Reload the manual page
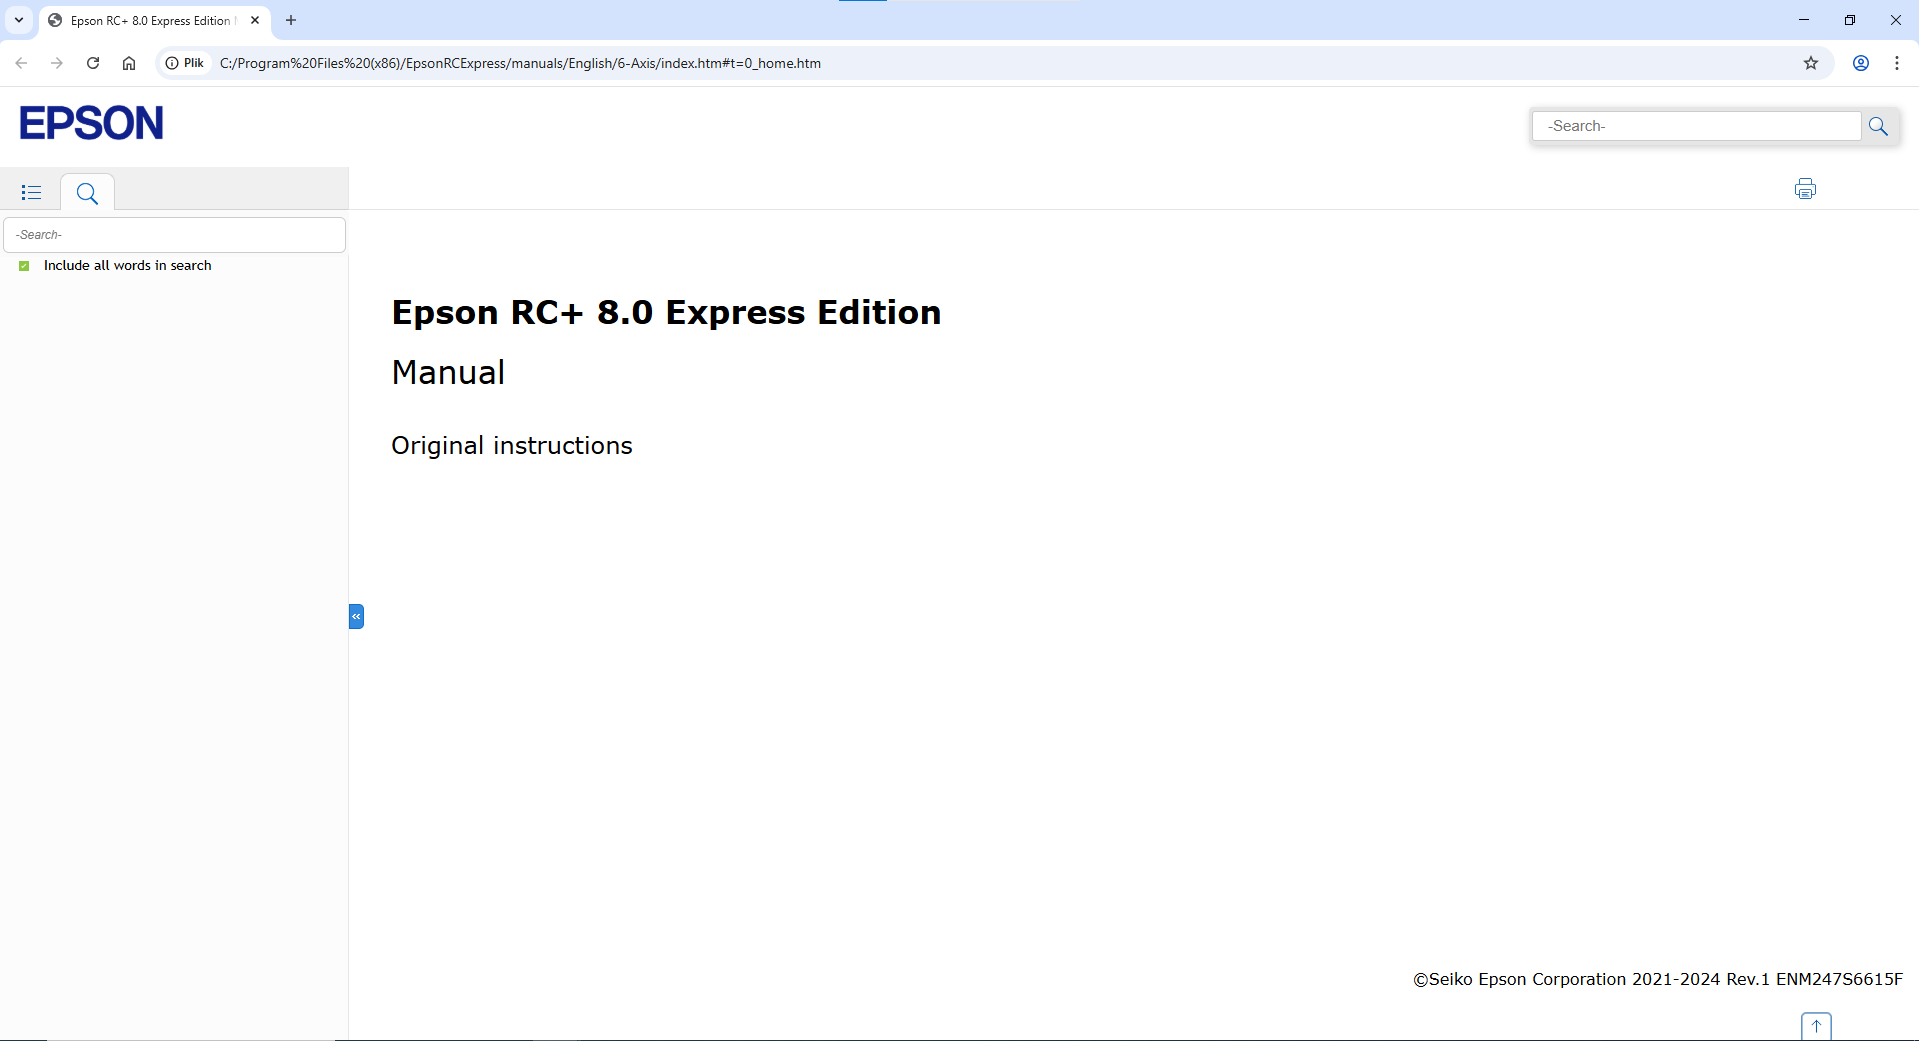Viewport: 1919px width, 1041px height. [93, 63]
